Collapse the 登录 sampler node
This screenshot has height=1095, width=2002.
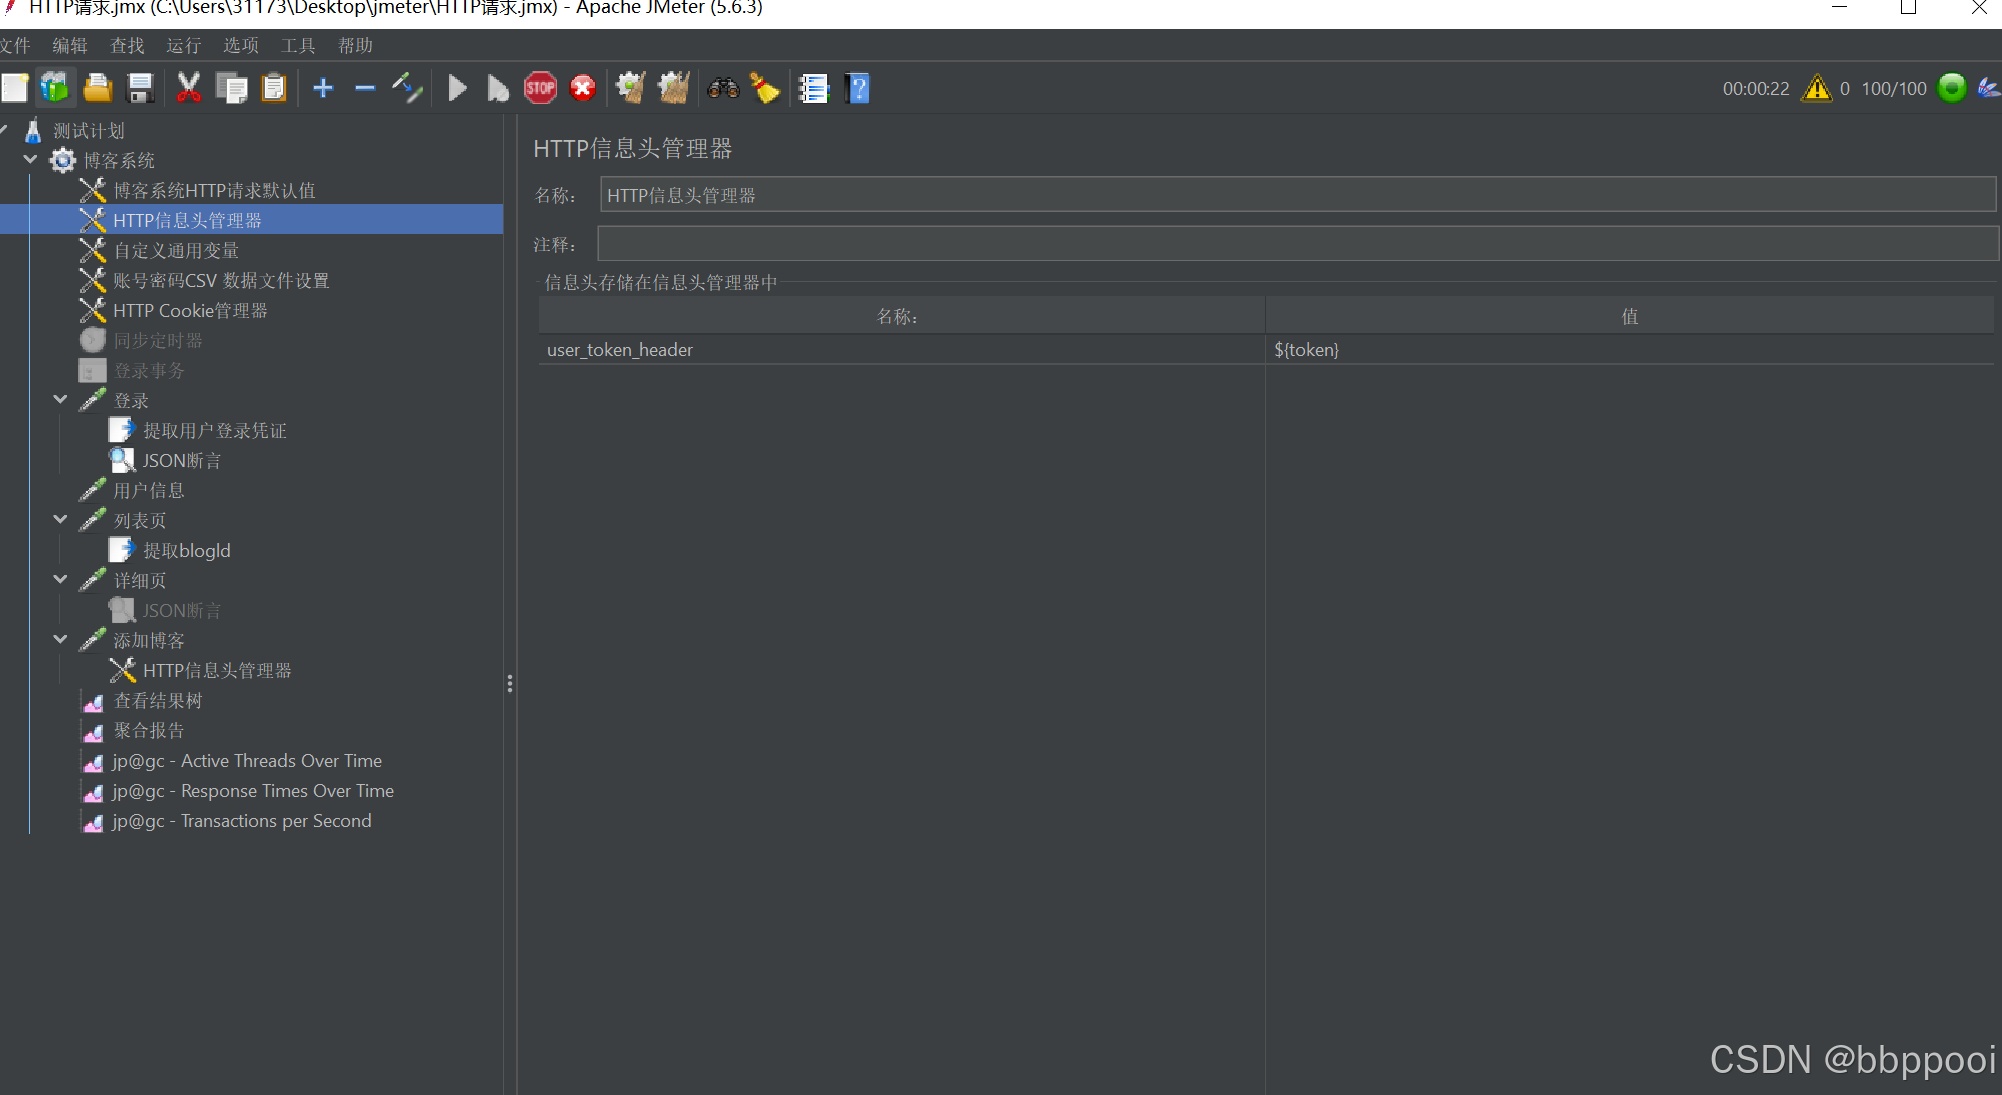[60, 400]
